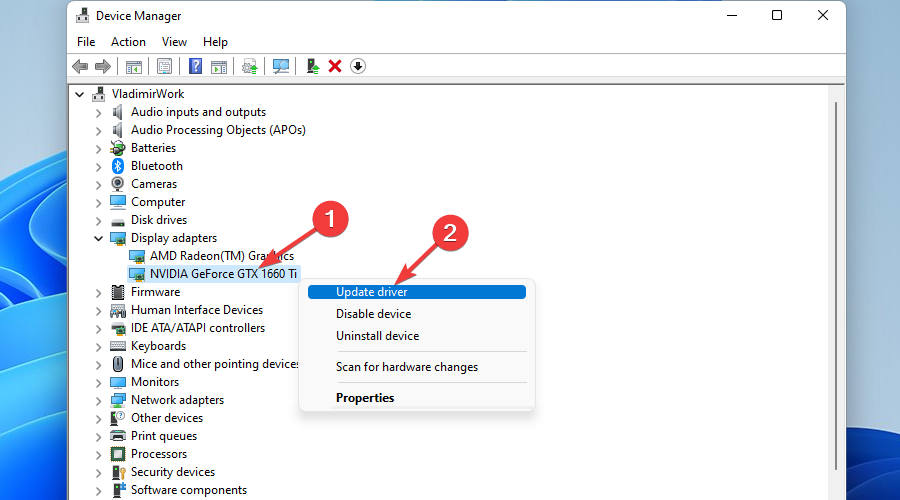The height and width of the screenshot is (500, 900).
Task: Click the vertical scrollbar of device tree
Action: tap(836, 286)
